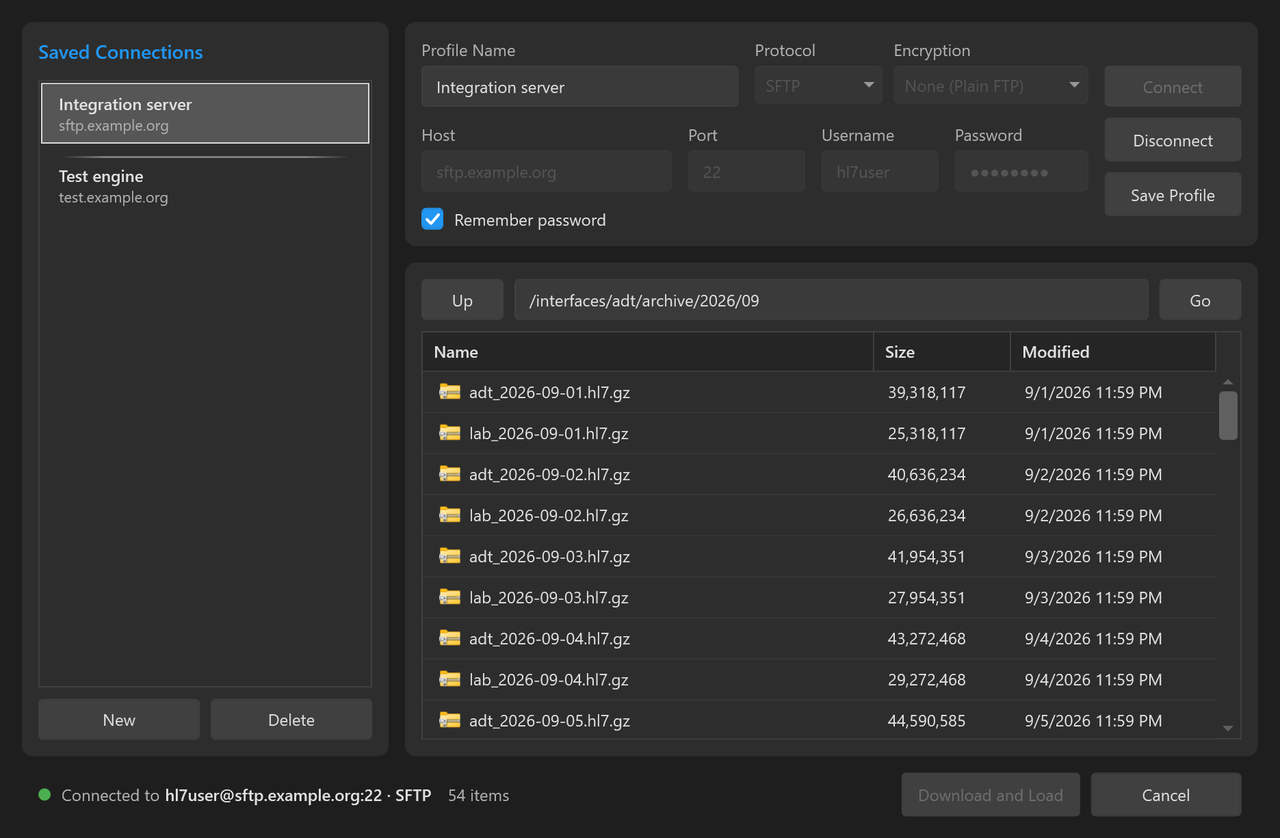Select the Integration server saved connection
The image size is (1280, 838).
click(205, 114)
